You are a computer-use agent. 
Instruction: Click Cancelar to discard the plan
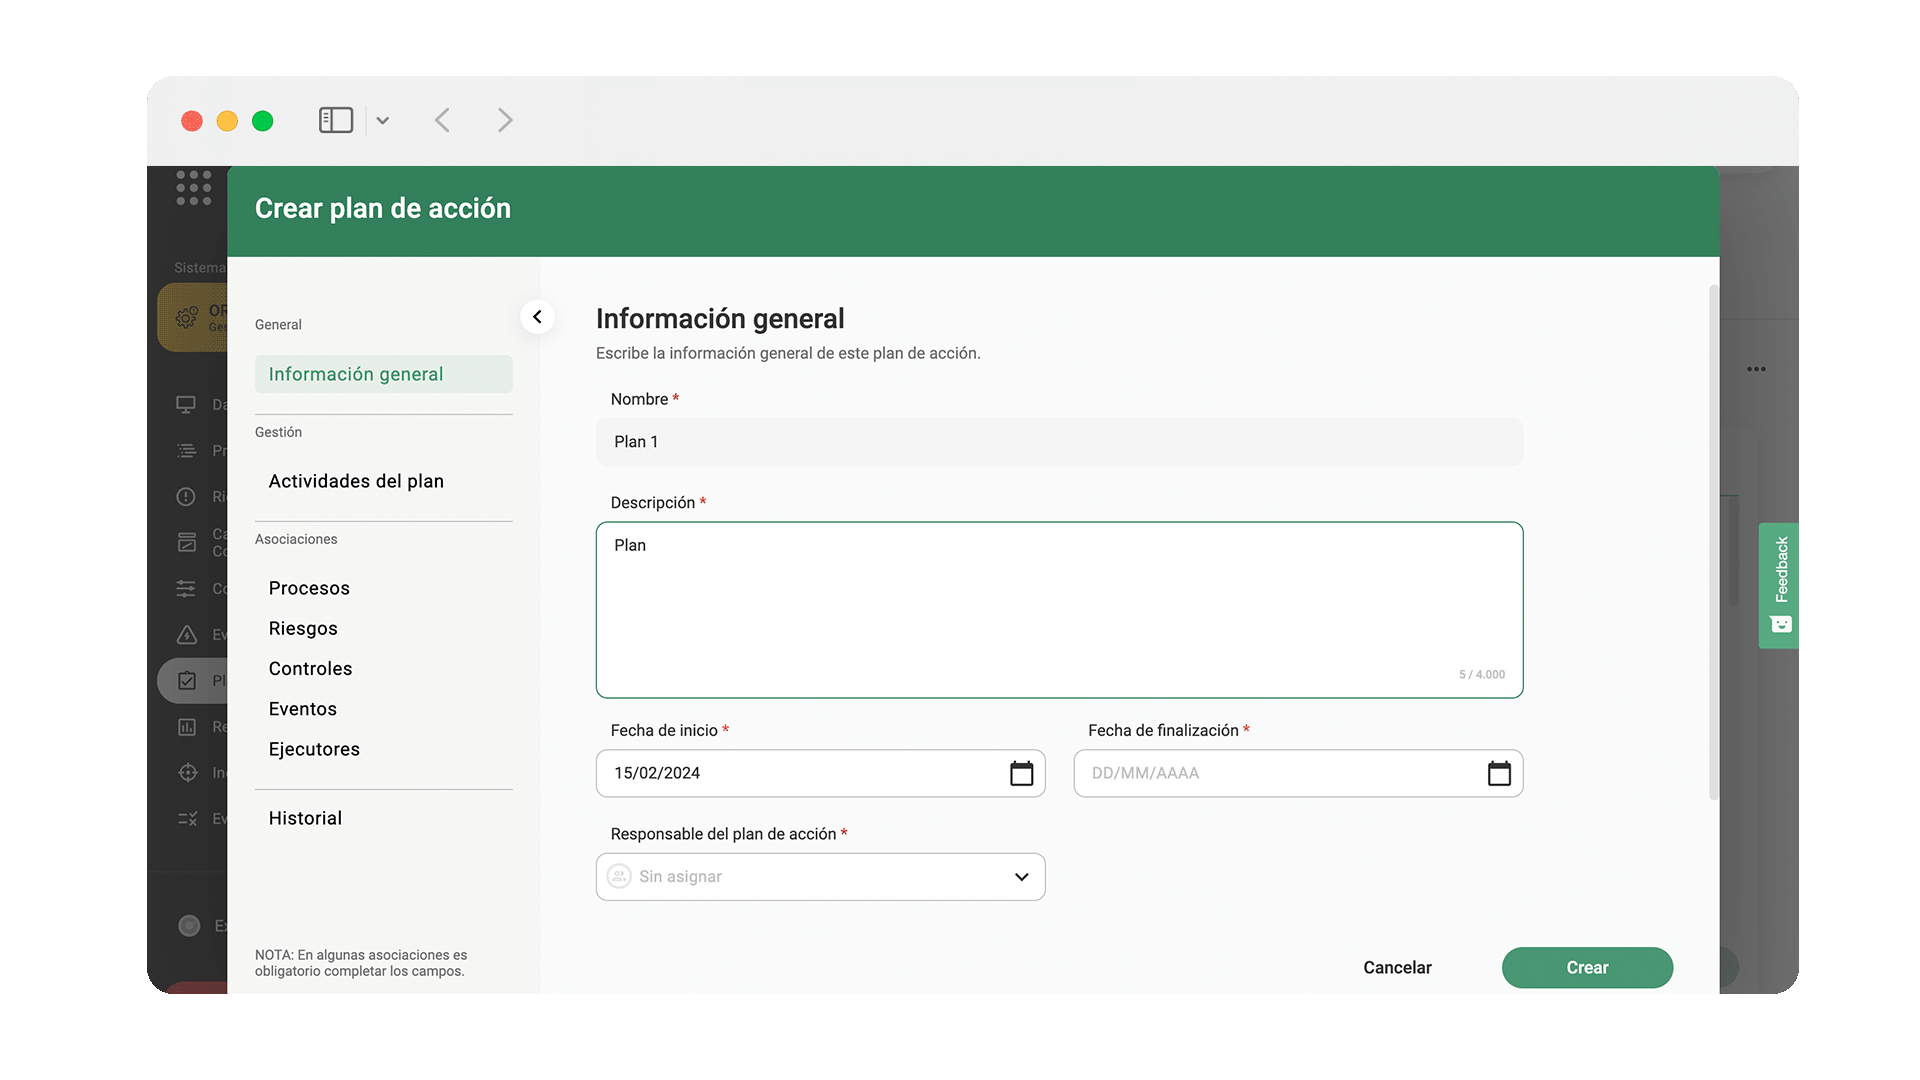pos(1397,967)
